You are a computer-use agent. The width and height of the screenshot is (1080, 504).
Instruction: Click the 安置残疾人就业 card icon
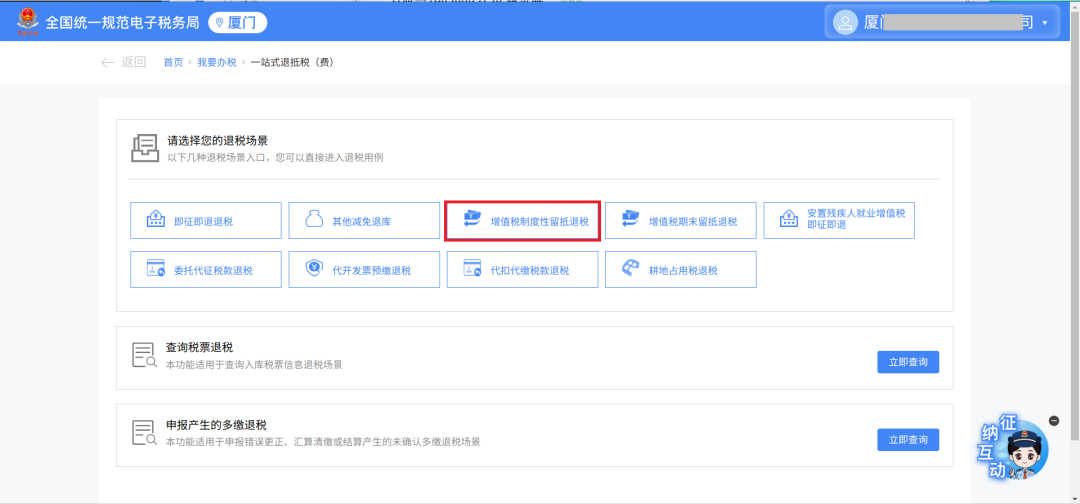coord(789,220)
